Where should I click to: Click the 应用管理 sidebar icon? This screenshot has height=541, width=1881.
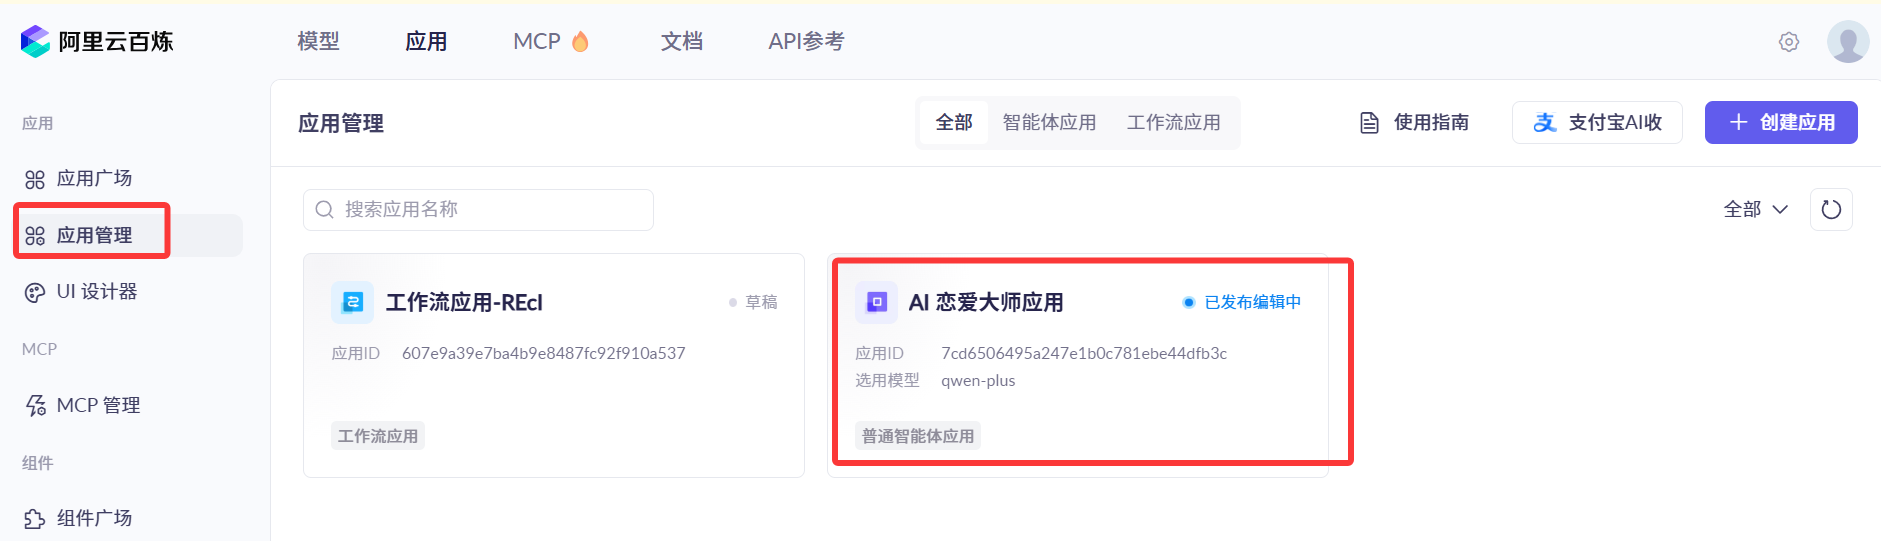click(35, 236)
